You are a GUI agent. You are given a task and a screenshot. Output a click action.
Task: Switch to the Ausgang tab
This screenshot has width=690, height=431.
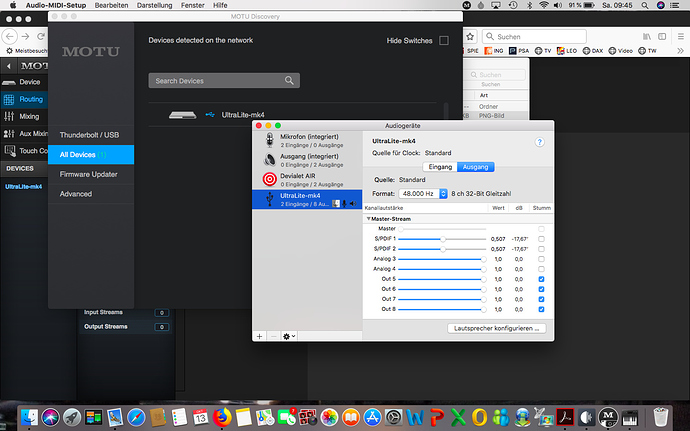click(476, 167)
